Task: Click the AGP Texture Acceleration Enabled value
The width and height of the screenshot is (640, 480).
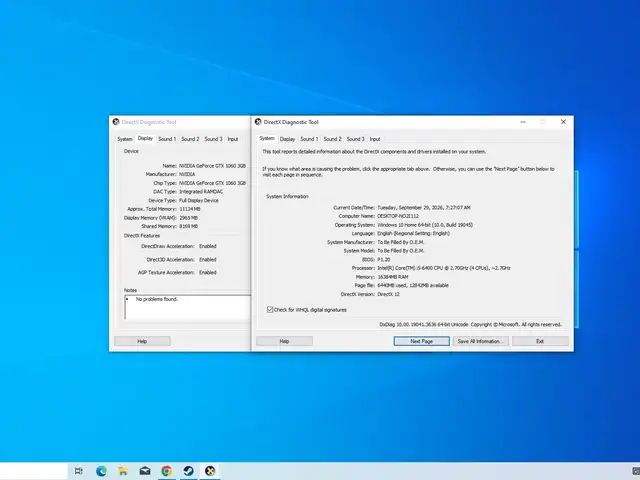Action: 208,273
